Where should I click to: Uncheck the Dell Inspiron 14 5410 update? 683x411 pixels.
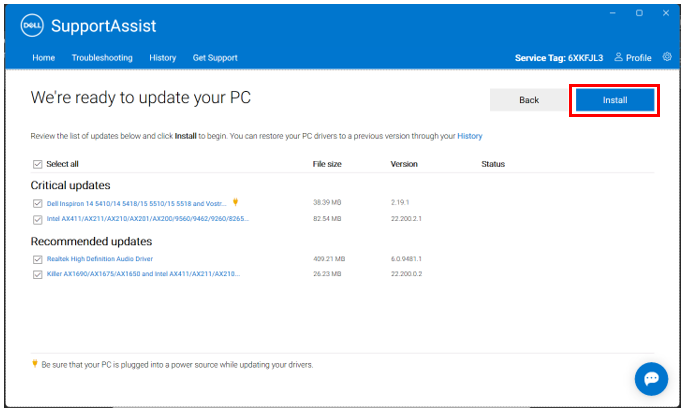click(37, 203)
